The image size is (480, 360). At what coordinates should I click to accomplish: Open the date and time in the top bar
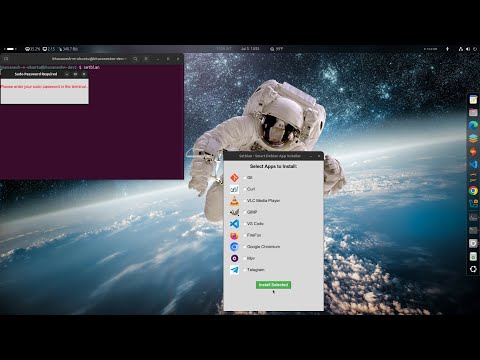click(x=250, y=49)
